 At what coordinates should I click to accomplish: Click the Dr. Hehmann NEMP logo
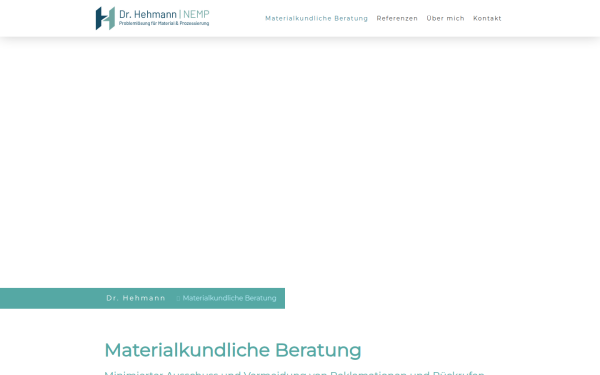point(152,18)
